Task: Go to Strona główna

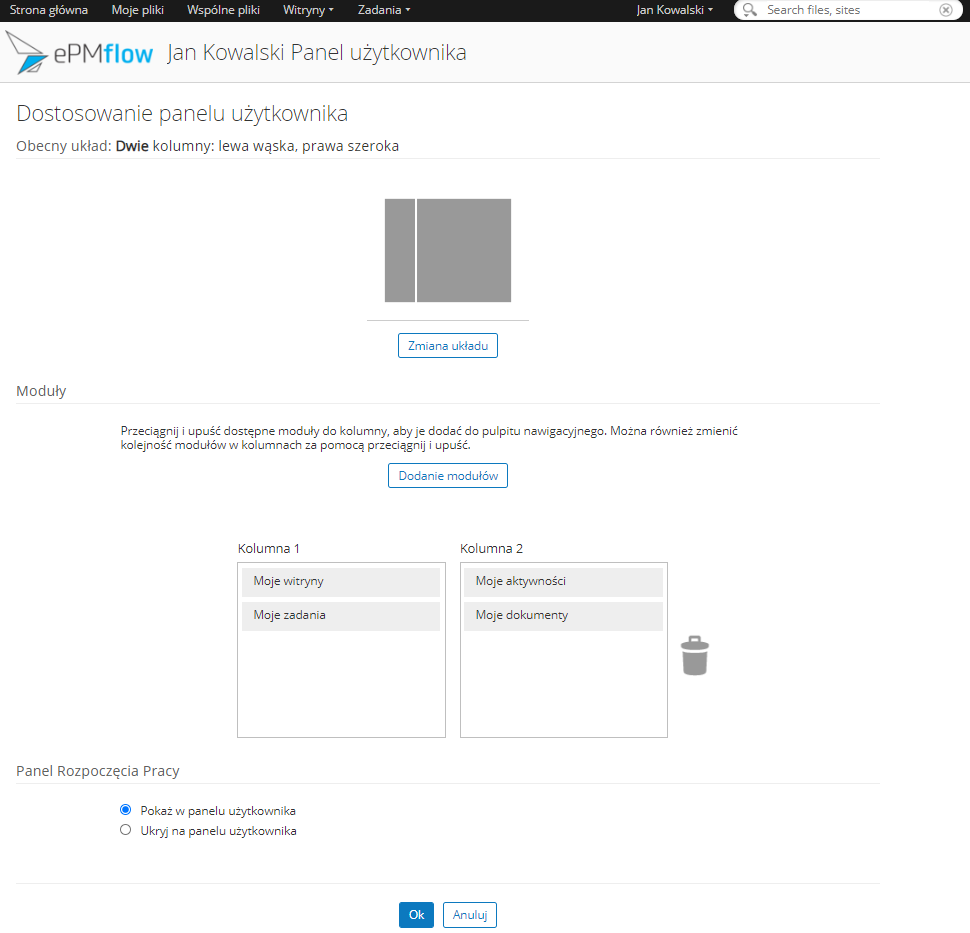Action: tap(49, 10)
